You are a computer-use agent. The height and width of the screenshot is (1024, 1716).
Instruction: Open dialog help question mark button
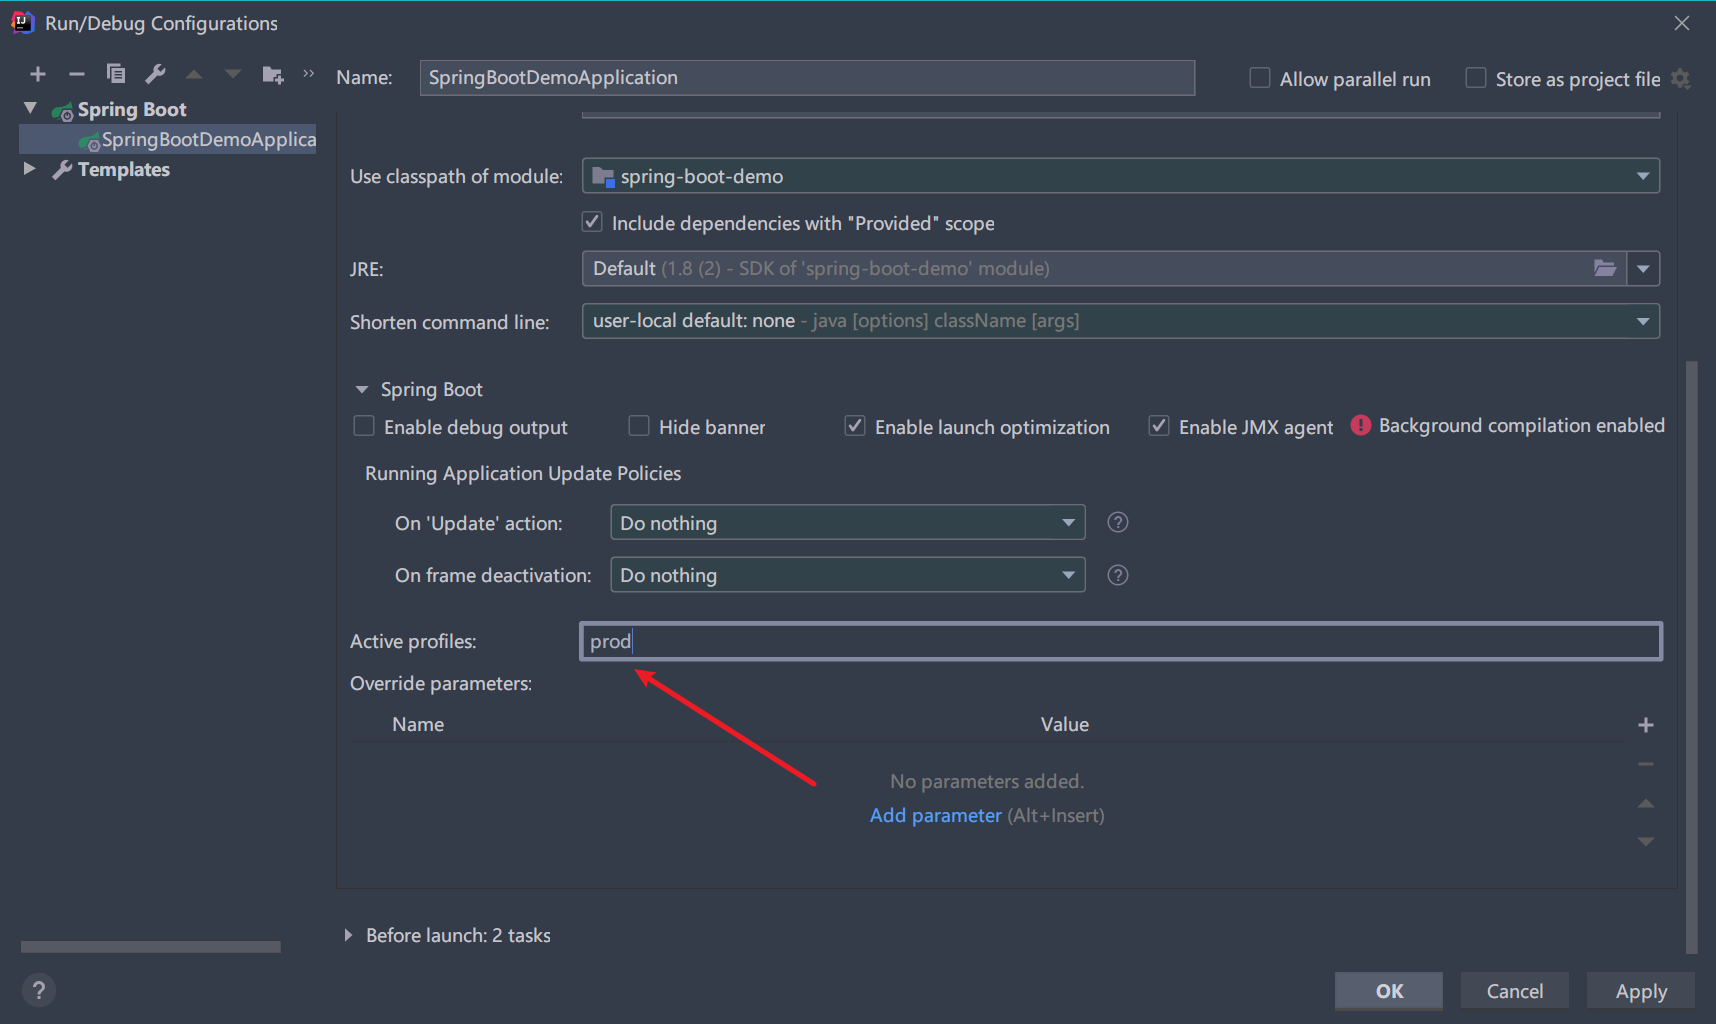pos(38,990)
